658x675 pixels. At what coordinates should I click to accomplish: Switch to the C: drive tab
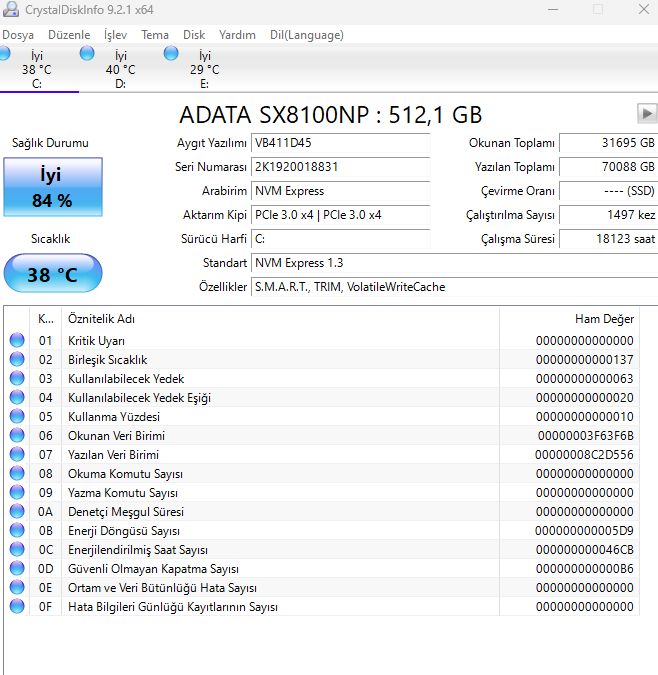[x=37, y=70]
